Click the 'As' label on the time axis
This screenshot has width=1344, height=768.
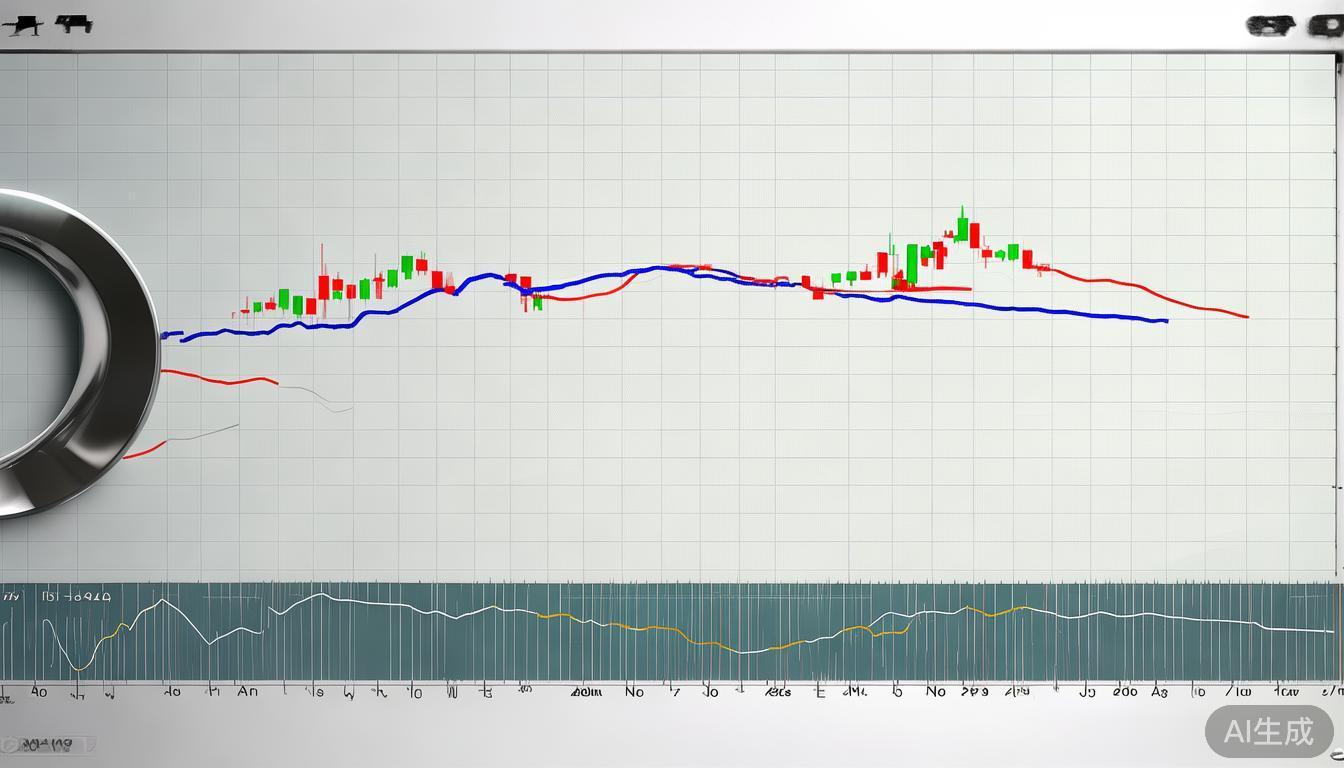pyautogui.click(x=1160, y=691)
